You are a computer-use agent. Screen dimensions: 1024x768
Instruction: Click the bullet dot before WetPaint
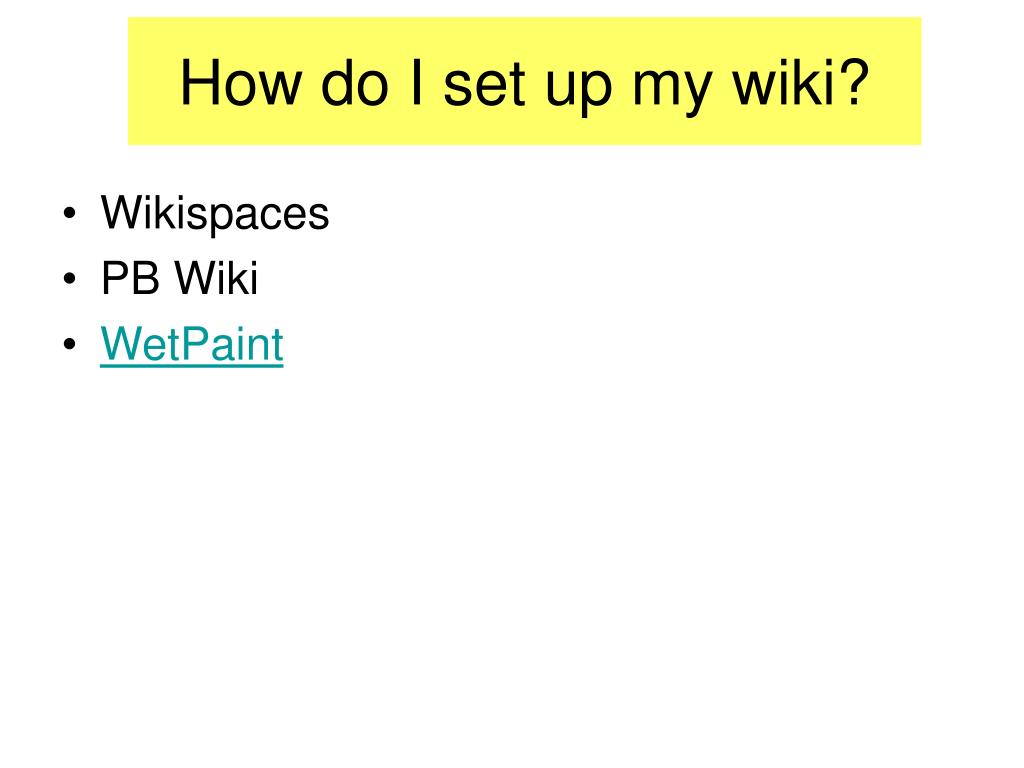[x=70, y=344]
